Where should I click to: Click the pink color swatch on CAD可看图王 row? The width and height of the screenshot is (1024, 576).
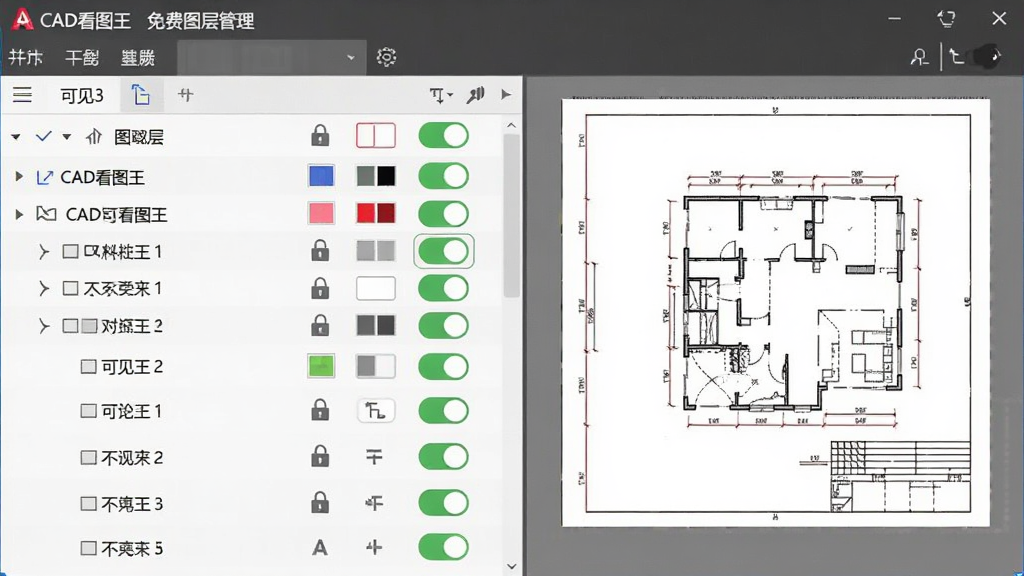click(x=321, y=214)
